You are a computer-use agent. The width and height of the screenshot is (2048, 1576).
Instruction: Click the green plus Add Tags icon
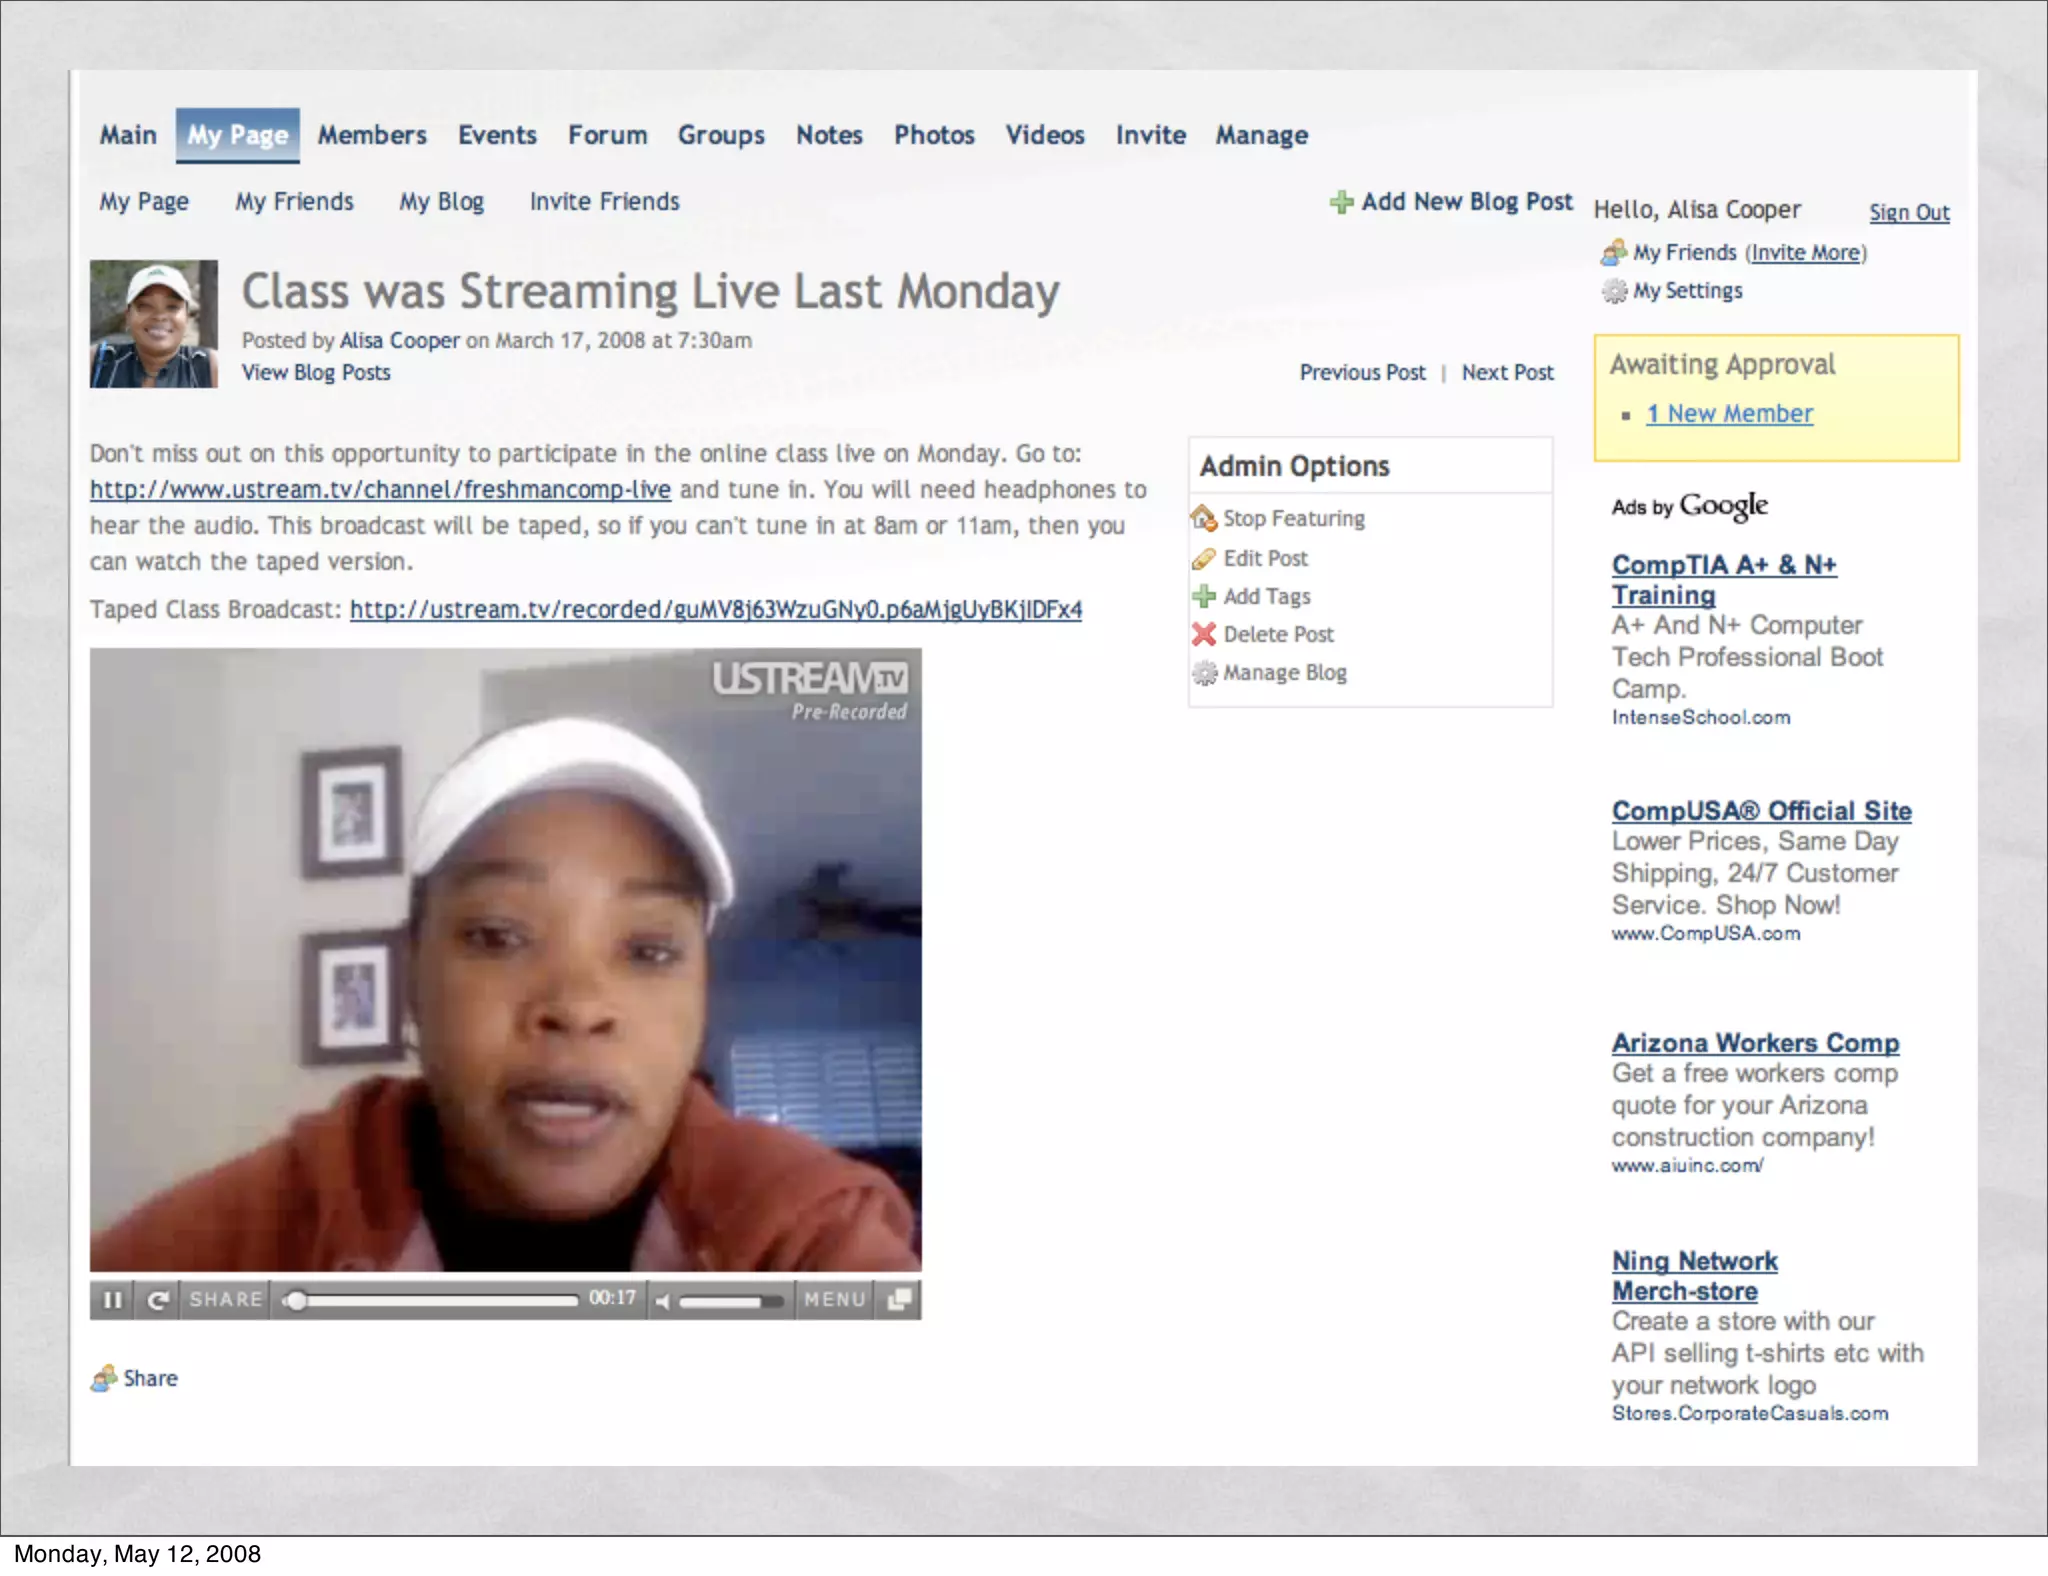(x=1204, y=596)
